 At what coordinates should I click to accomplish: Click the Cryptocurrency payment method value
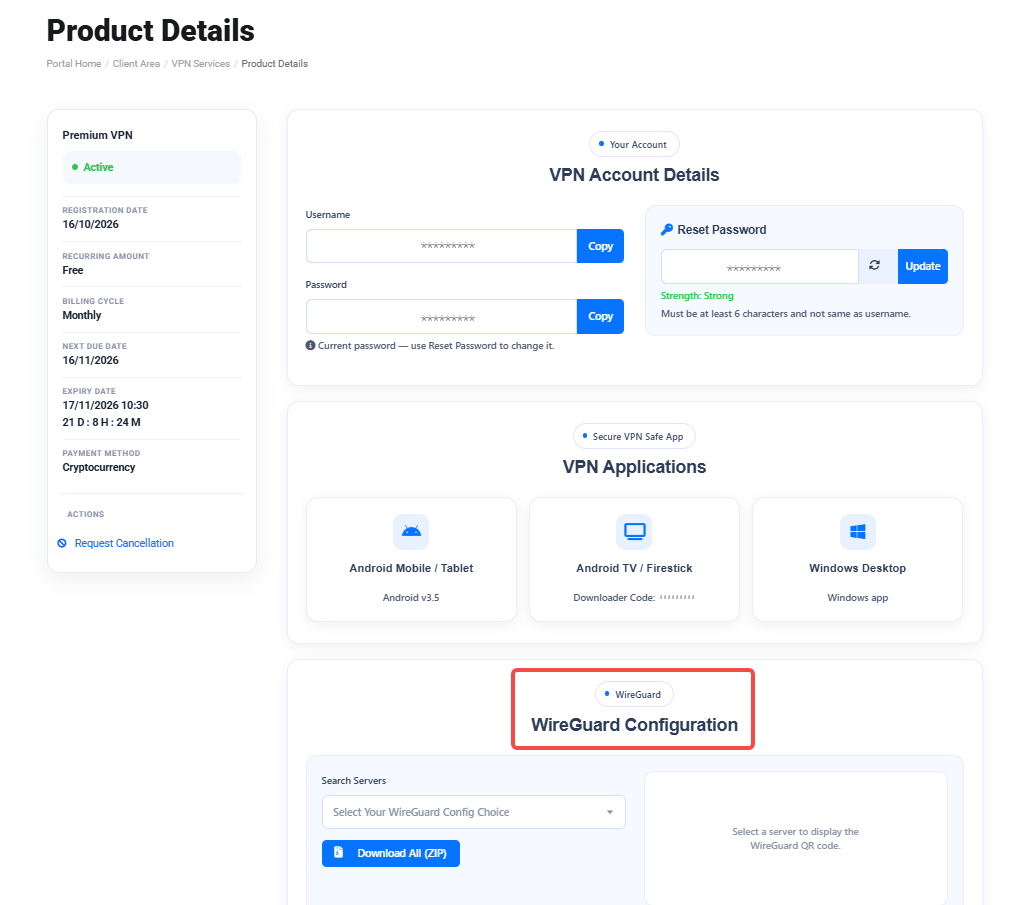tap(99, 467)
